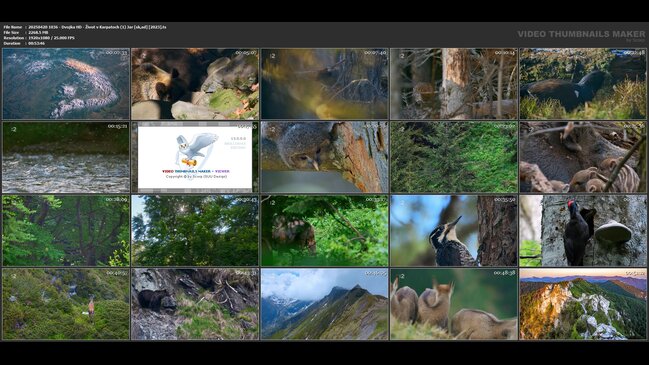The width and height of the screenshot is (649, 365).
Task: Open the sunlit tree canopy thumbnail
Action: 195,231
